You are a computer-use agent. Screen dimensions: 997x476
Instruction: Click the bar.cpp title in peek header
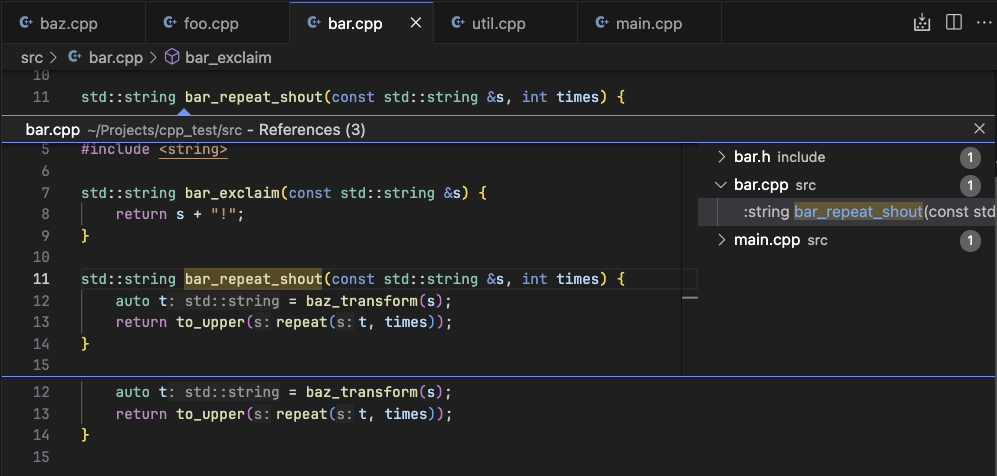pos(53,130)
